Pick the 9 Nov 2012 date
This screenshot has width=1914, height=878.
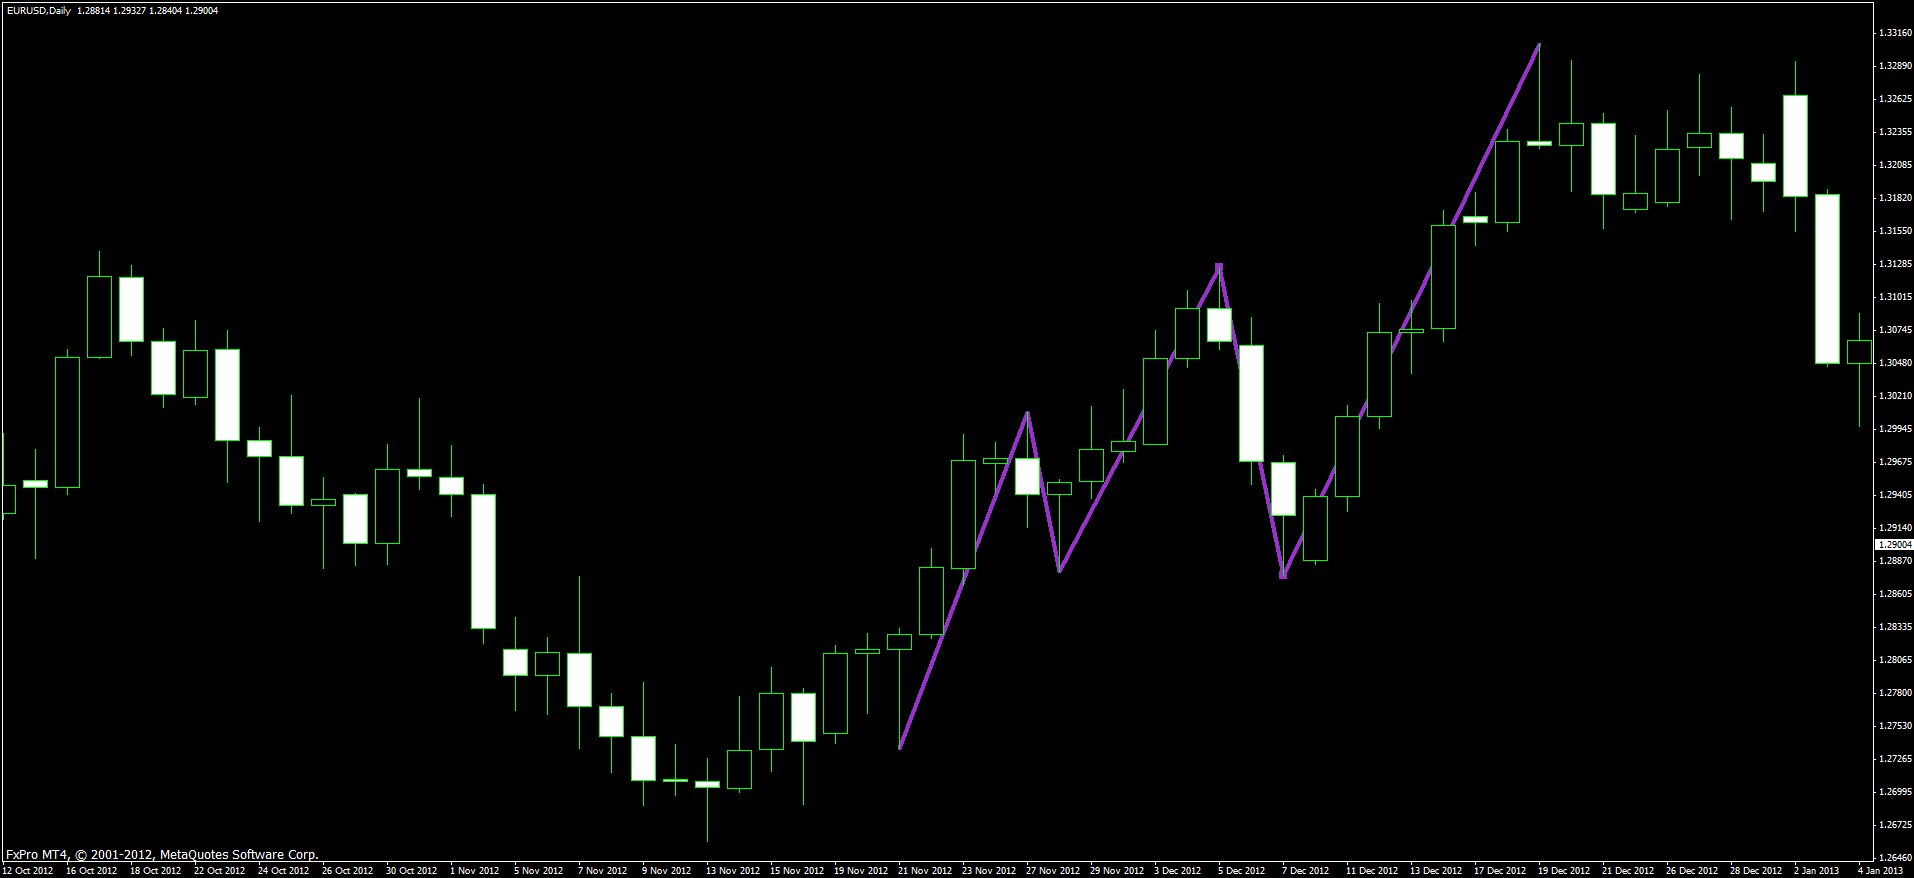[x=667, y=871]
